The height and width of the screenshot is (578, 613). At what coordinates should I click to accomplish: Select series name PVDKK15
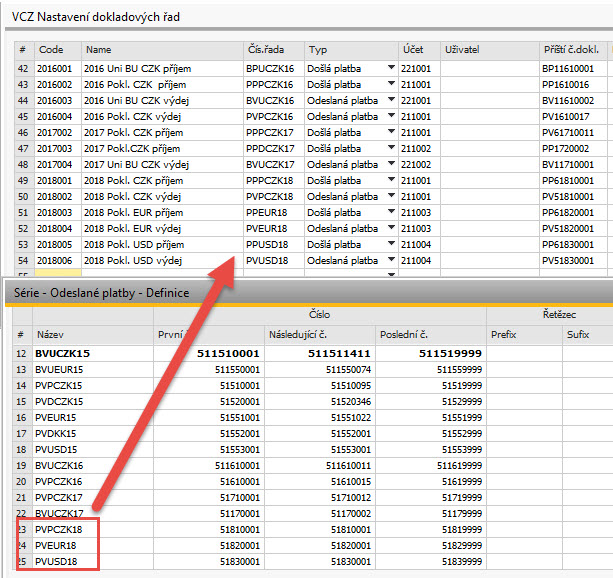pyautogui.click(x=93, y=434)
